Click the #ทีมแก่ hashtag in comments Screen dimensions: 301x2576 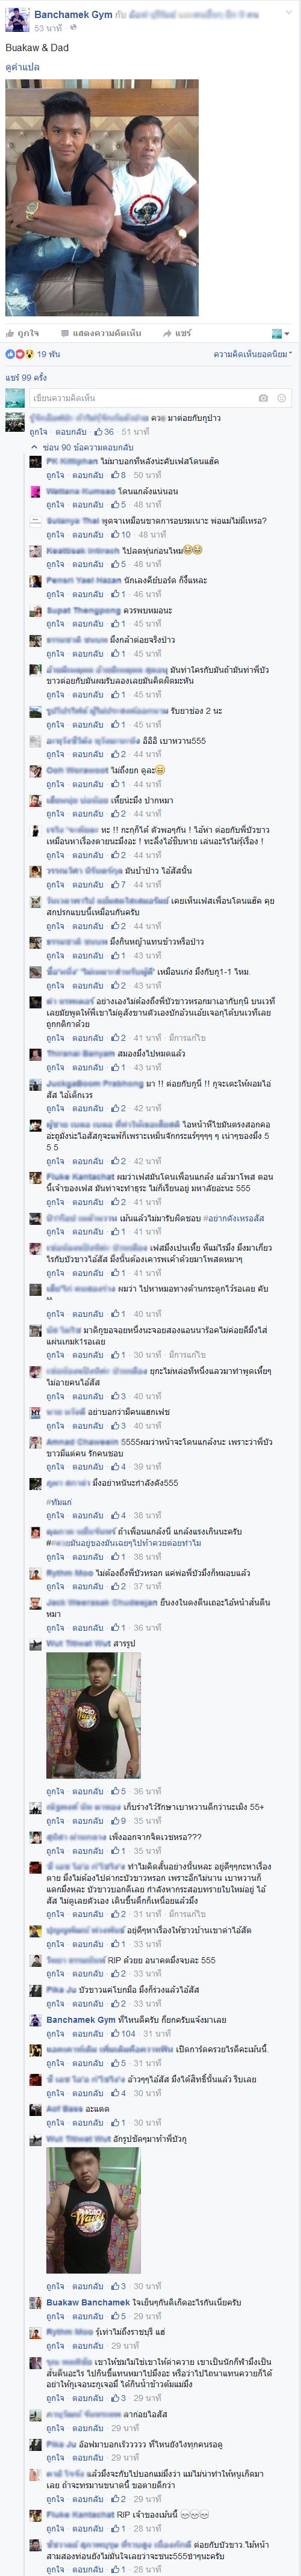click(59, 1502)
